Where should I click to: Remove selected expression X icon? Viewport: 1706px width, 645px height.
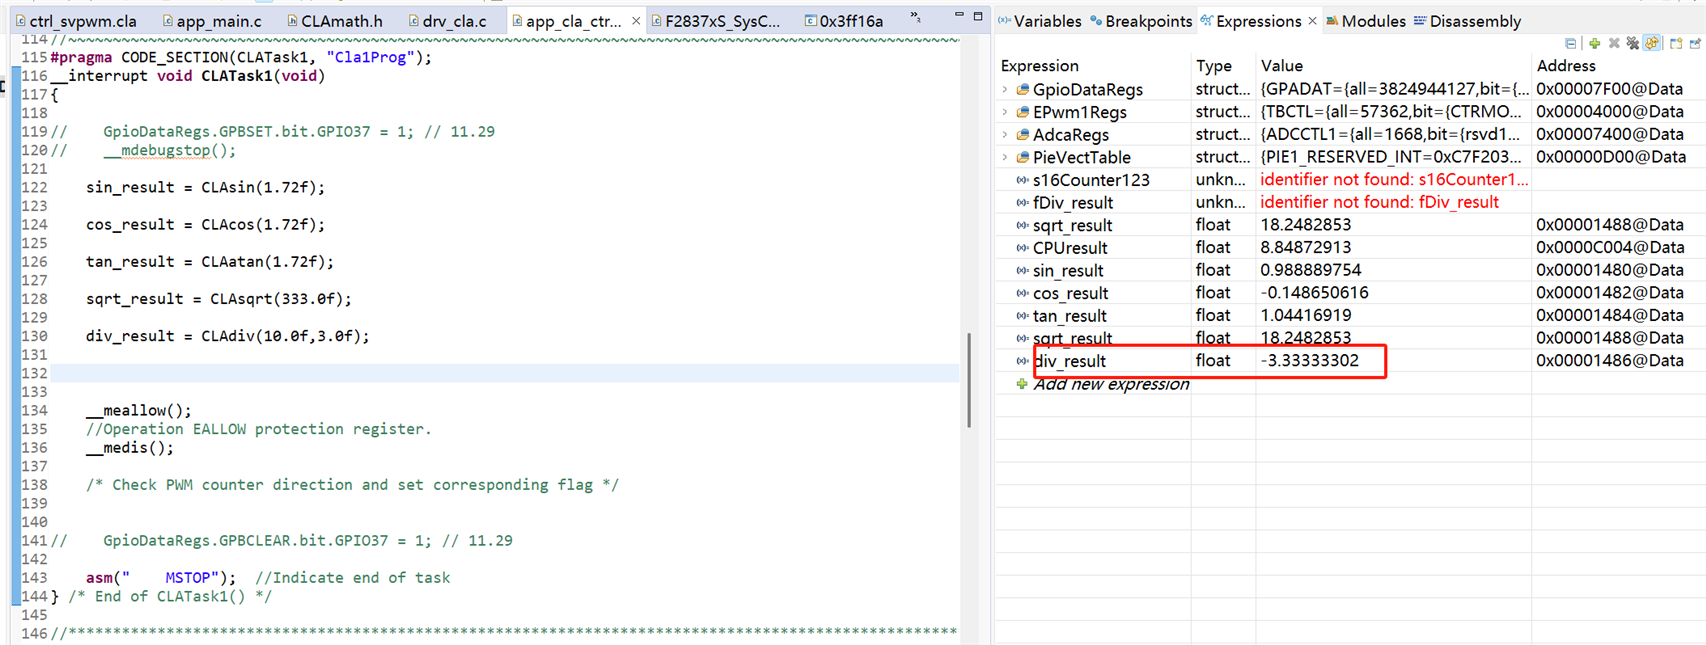click(x=1614, y=43)
